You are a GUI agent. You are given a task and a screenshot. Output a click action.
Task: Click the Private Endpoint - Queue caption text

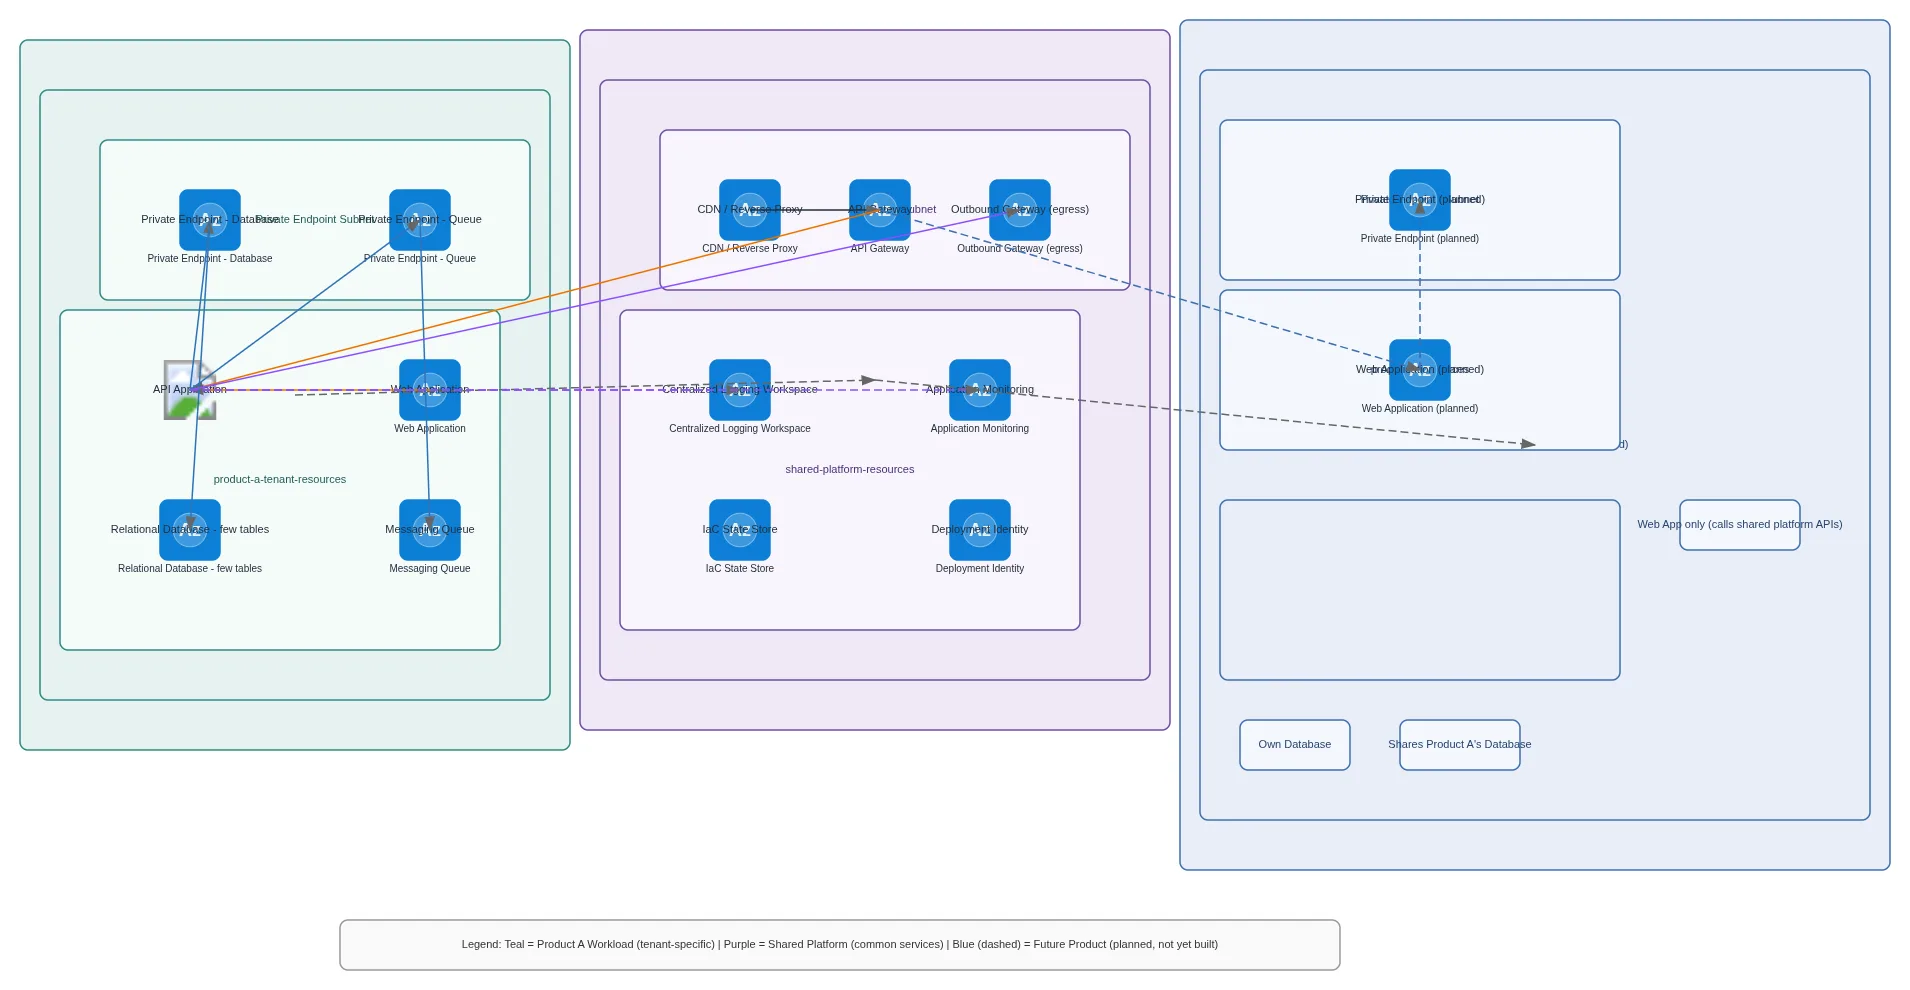(420, 259)
